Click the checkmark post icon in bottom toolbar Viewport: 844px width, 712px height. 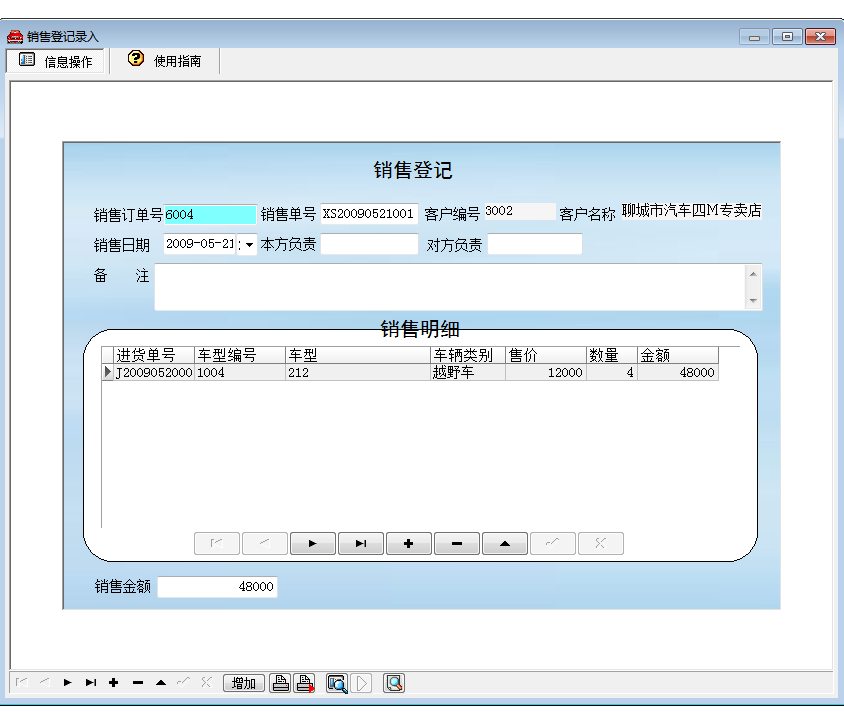[184, 682]
